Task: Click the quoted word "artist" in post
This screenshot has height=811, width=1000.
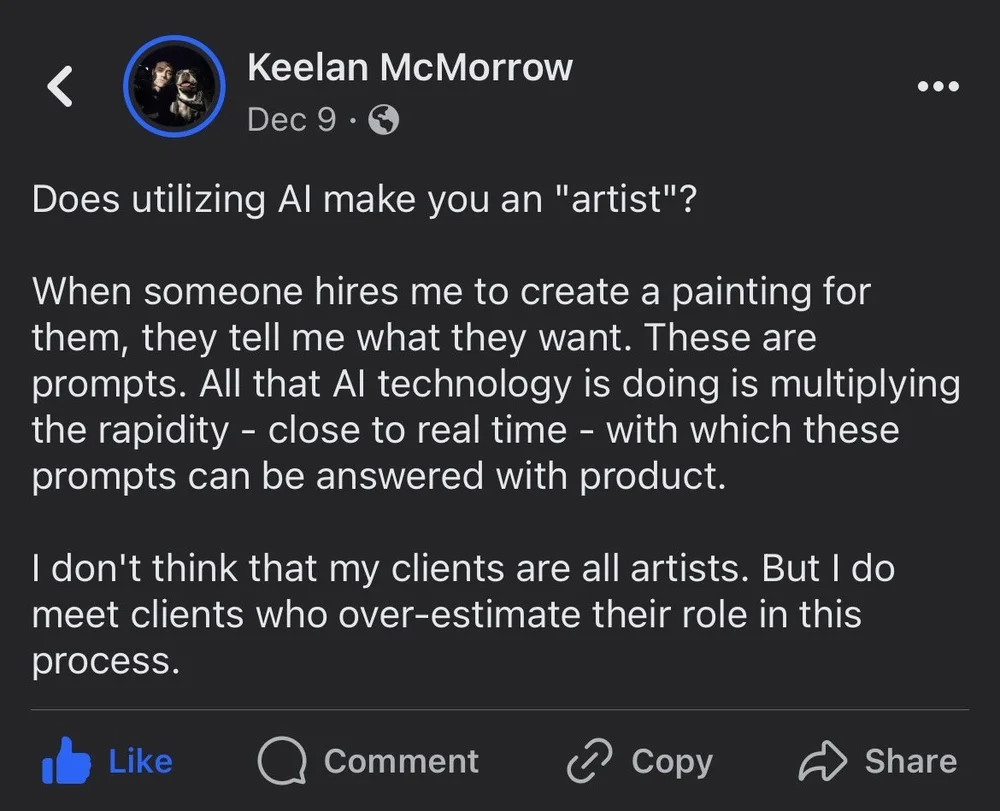Action: (x=618, y=199)
